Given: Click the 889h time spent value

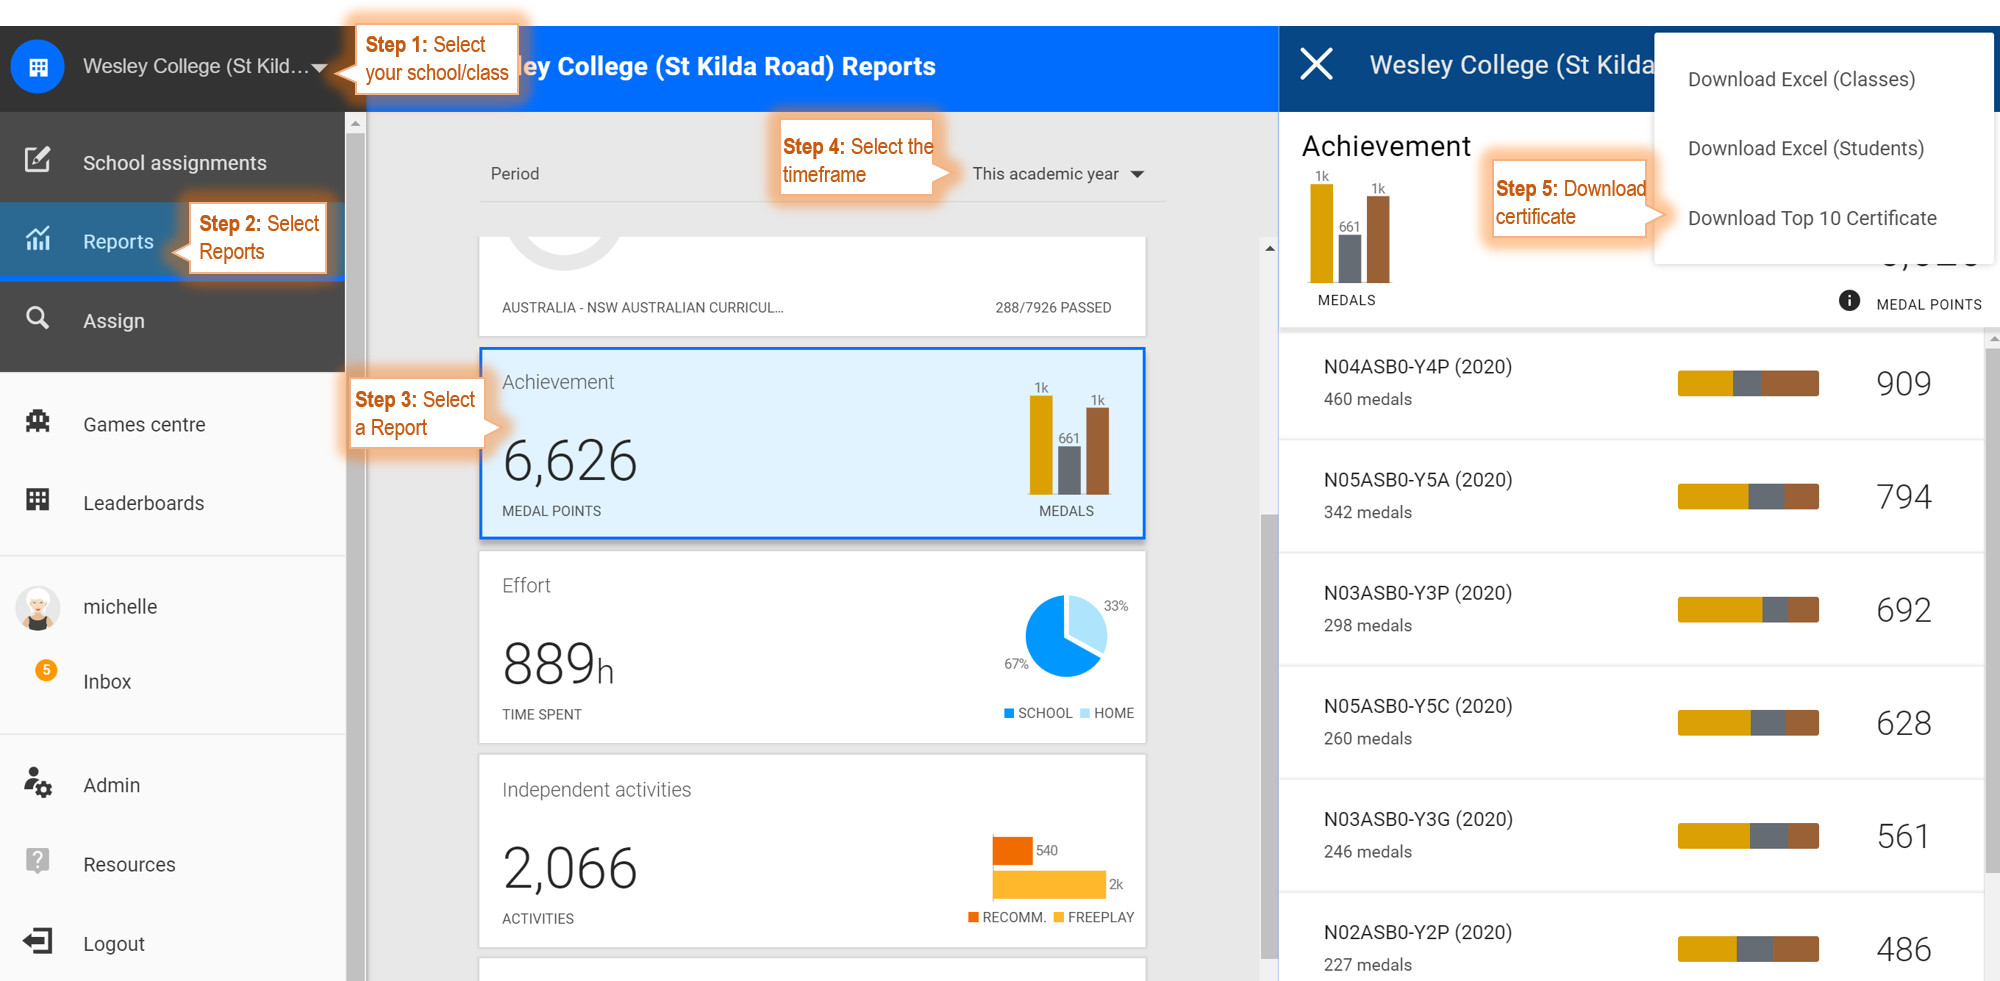Looking at the screenshot, I should (558, 664).
